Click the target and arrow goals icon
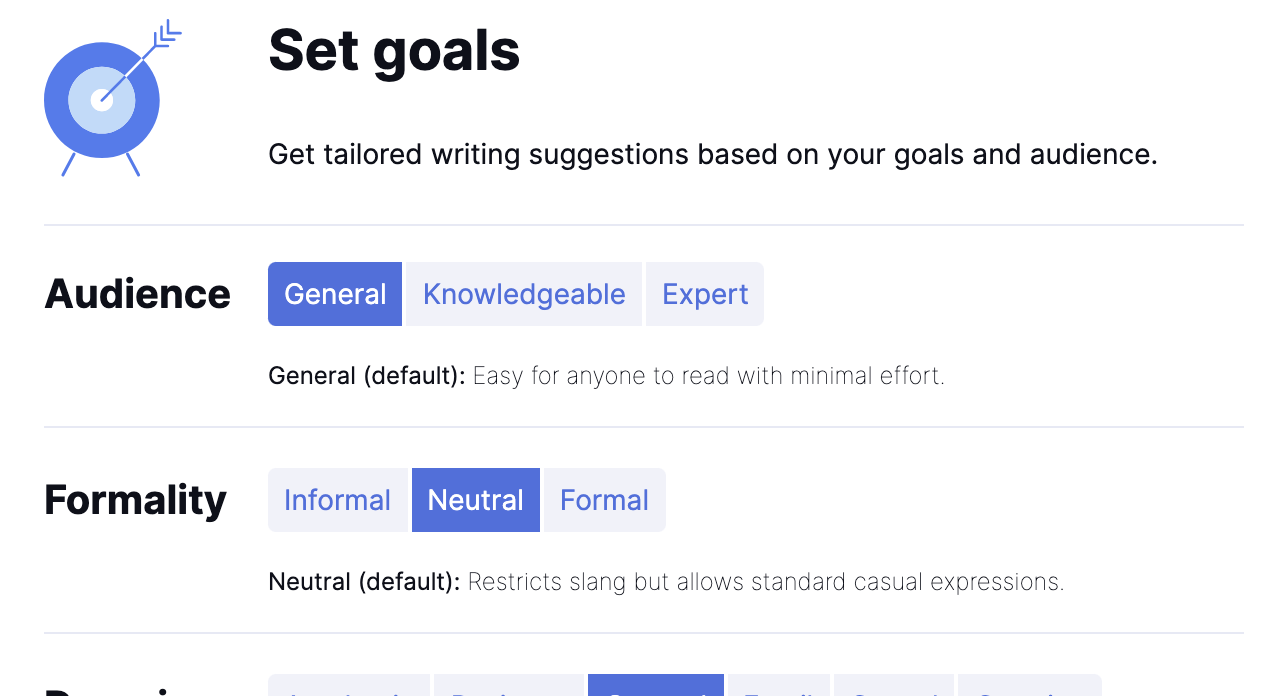The height and width of the screenshot is (696, 1274). [112, 98]
